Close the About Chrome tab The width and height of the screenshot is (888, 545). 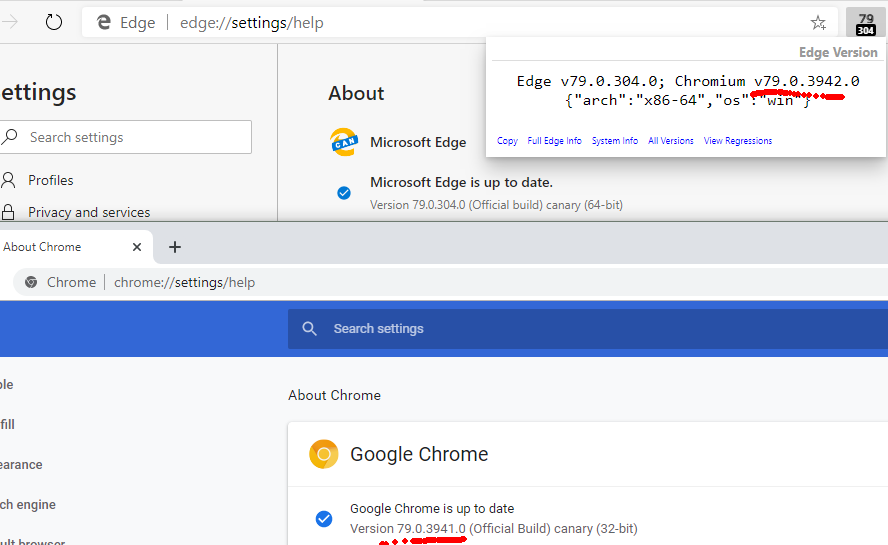136,247
